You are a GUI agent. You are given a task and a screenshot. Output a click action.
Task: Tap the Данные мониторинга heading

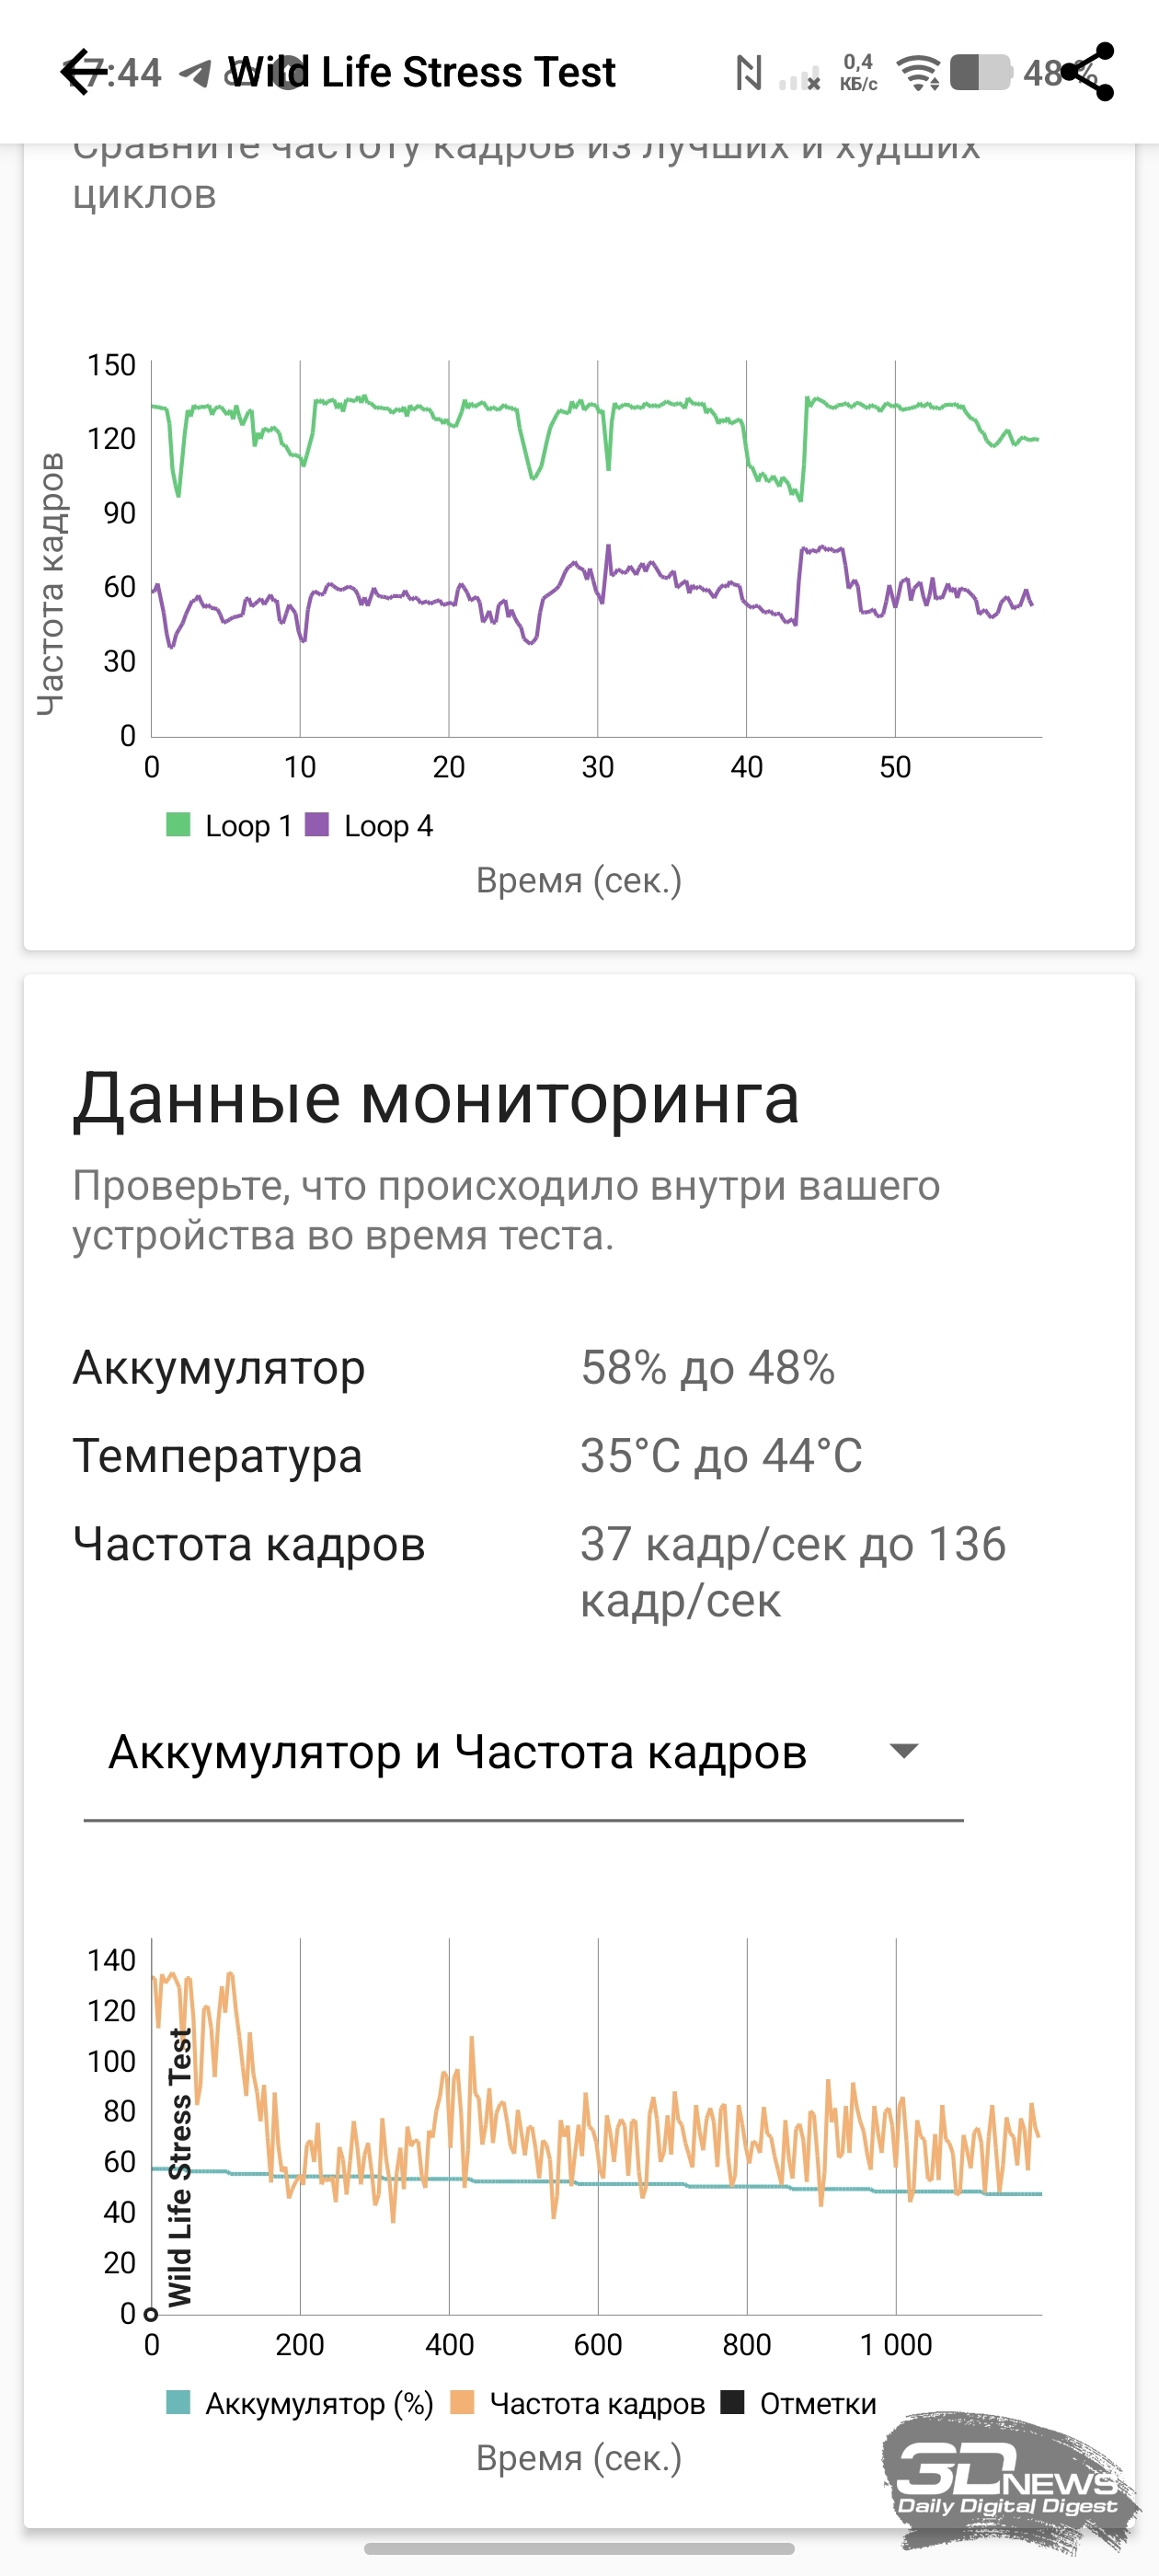tap(436, 1098)
